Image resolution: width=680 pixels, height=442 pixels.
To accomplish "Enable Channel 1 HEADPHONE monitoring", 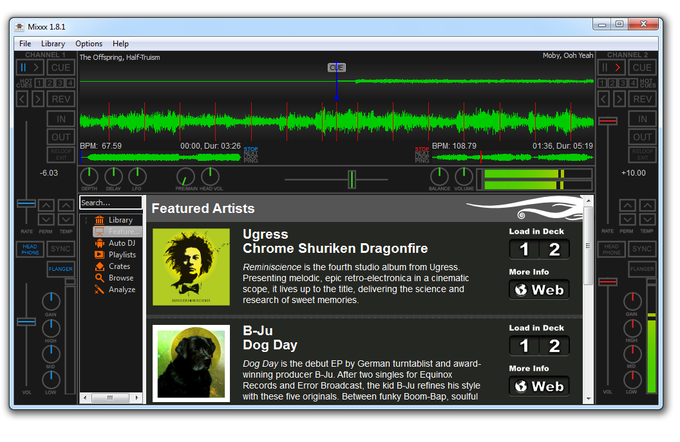I will click(x=30, y=249).
